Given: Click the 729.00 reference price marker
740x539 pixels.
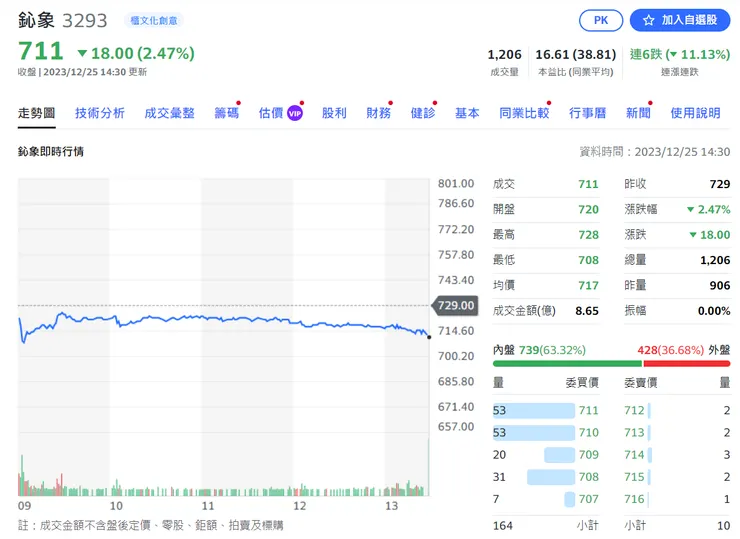Looking at the screenshot, I should point(455,305).
